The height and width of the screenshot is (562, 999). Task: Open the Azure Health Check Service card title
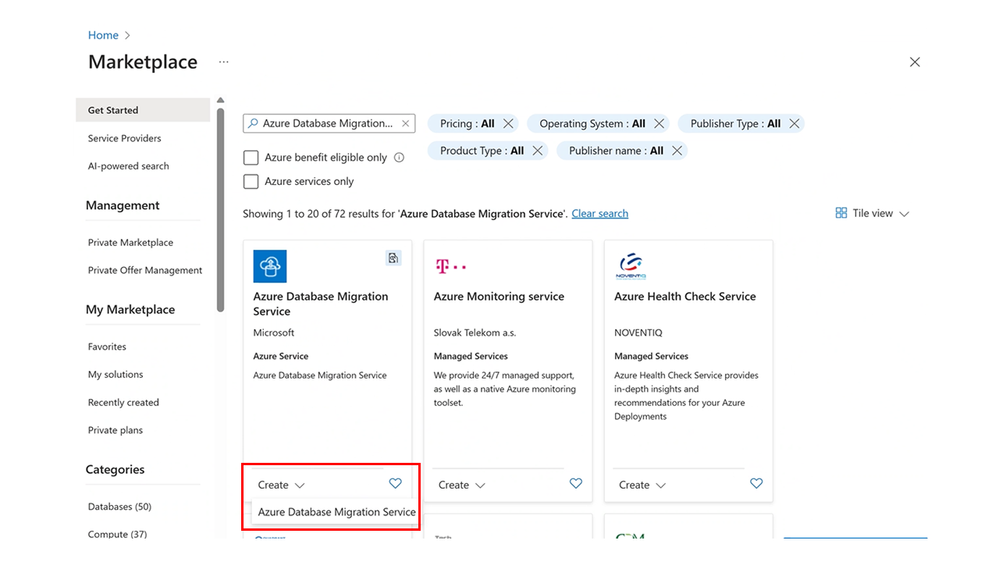click(685, 296)
